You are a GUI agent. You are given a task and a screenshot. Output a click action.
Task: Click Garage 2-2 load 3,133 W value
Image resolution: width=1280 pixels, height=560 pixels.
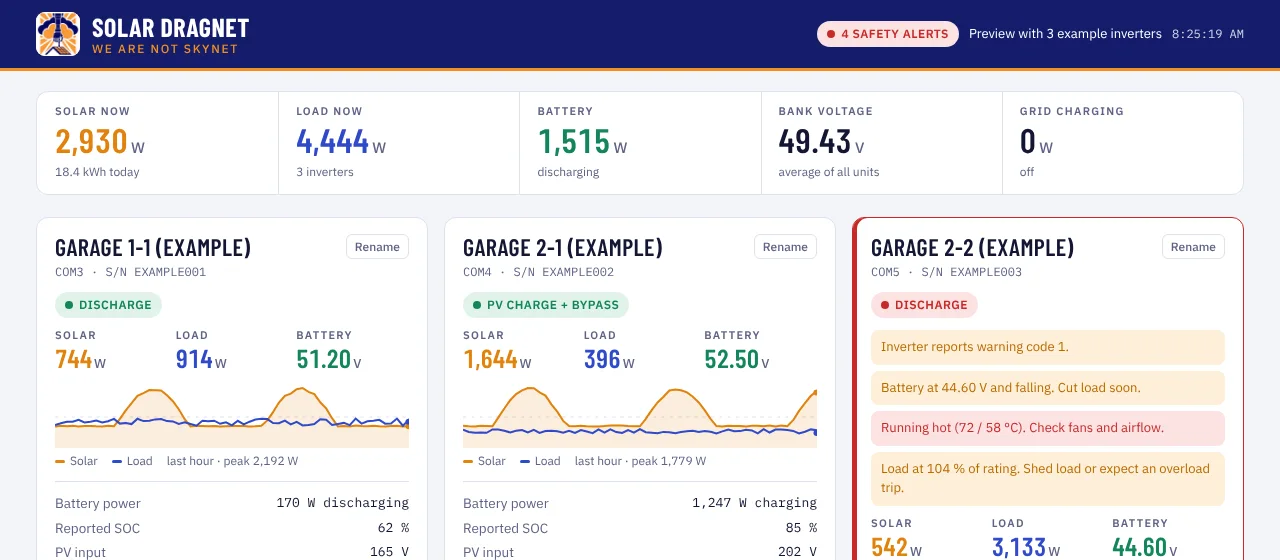1026,548
